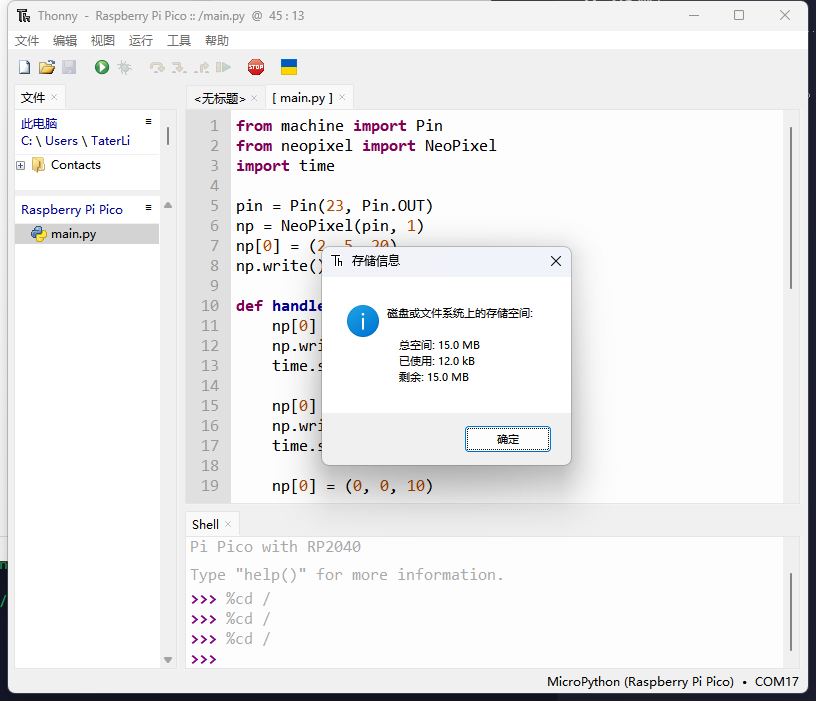
Task: Expand the Contacts folder tree node
Action: pos(21,165)
